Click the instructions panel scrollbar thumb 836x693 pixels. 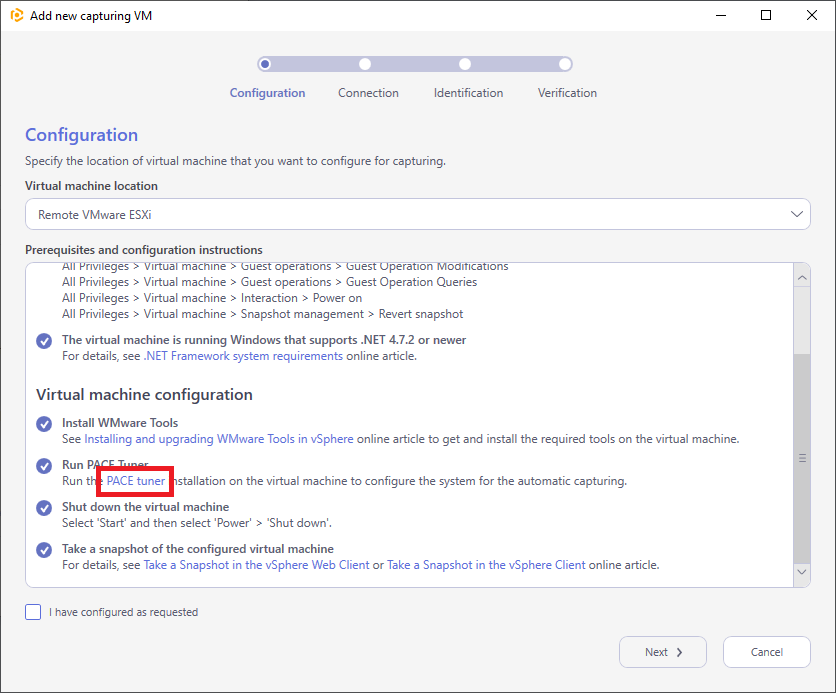point(802,458)
